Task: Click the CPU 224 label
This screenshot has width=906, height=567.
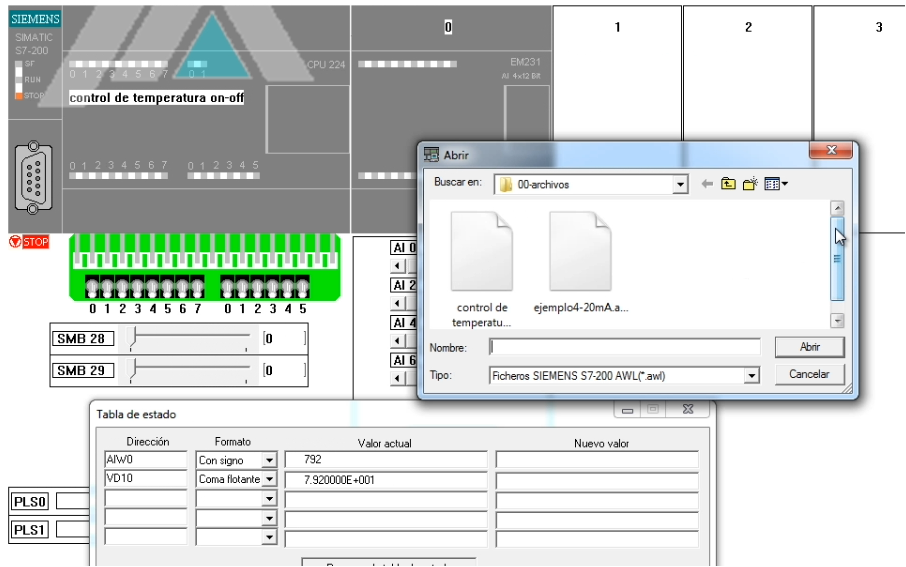Action: (x=326, y=65)
